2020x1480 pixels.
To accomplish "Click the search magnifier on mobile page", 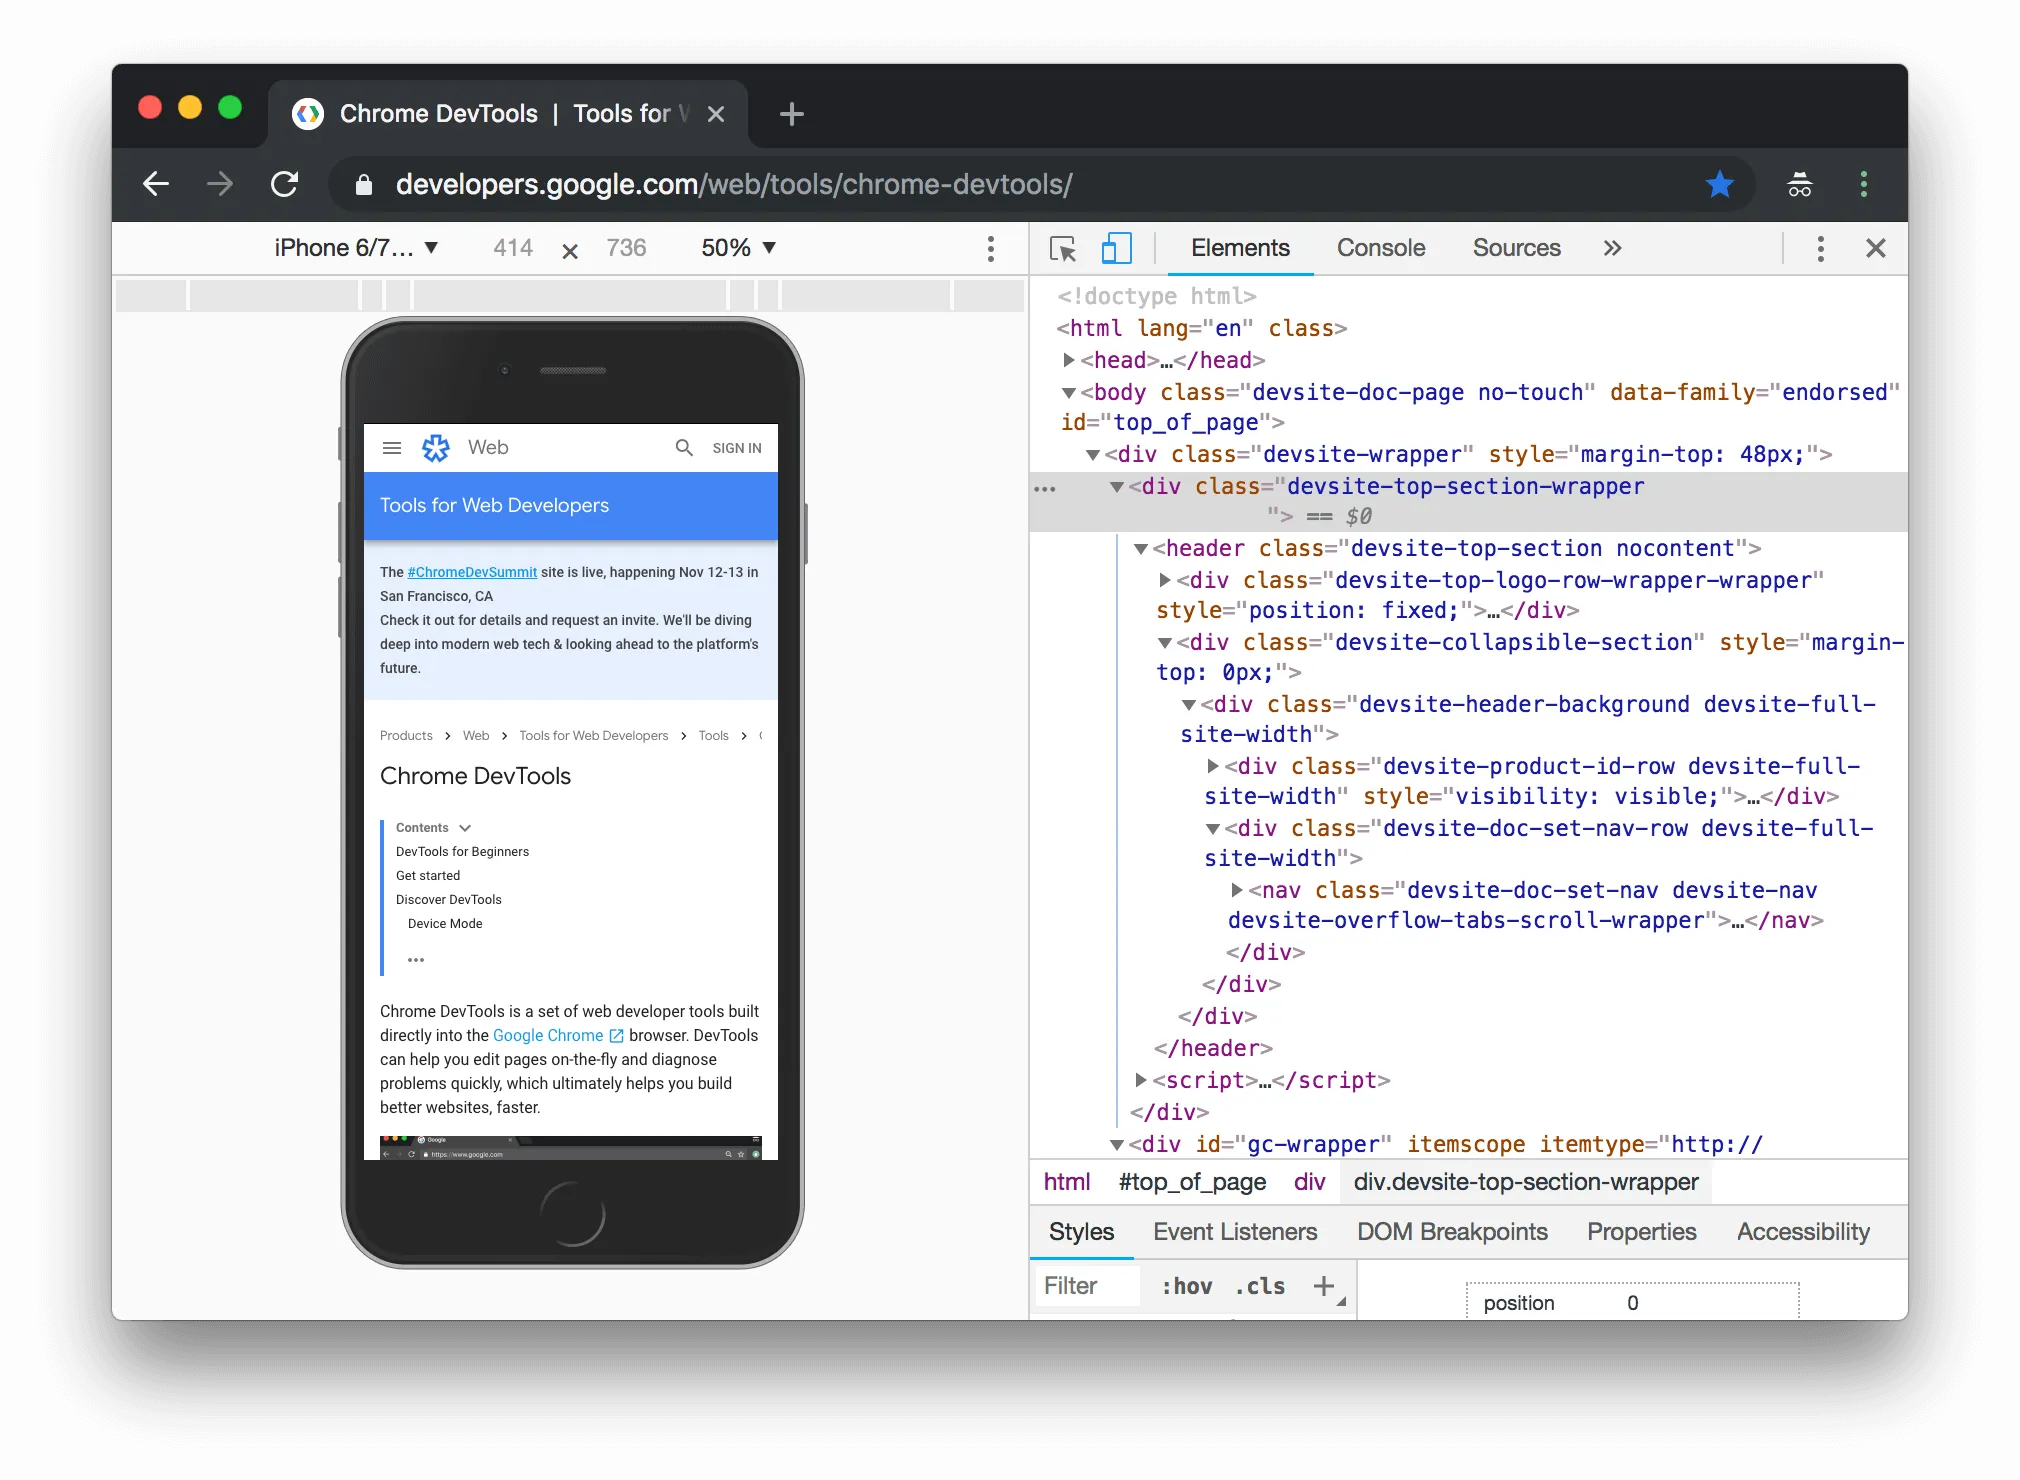I will [x=684, y=448].
